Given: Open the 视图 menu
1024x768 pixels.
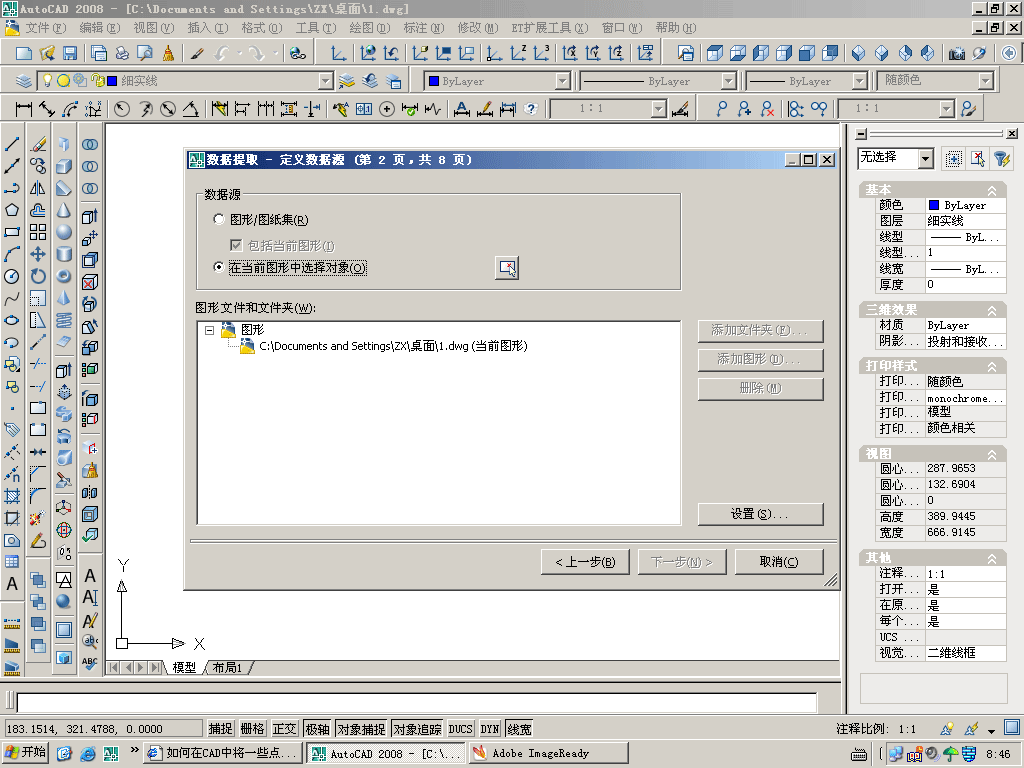Looking at the screenshot, I should pyautogui.click(x=153, y=28).
